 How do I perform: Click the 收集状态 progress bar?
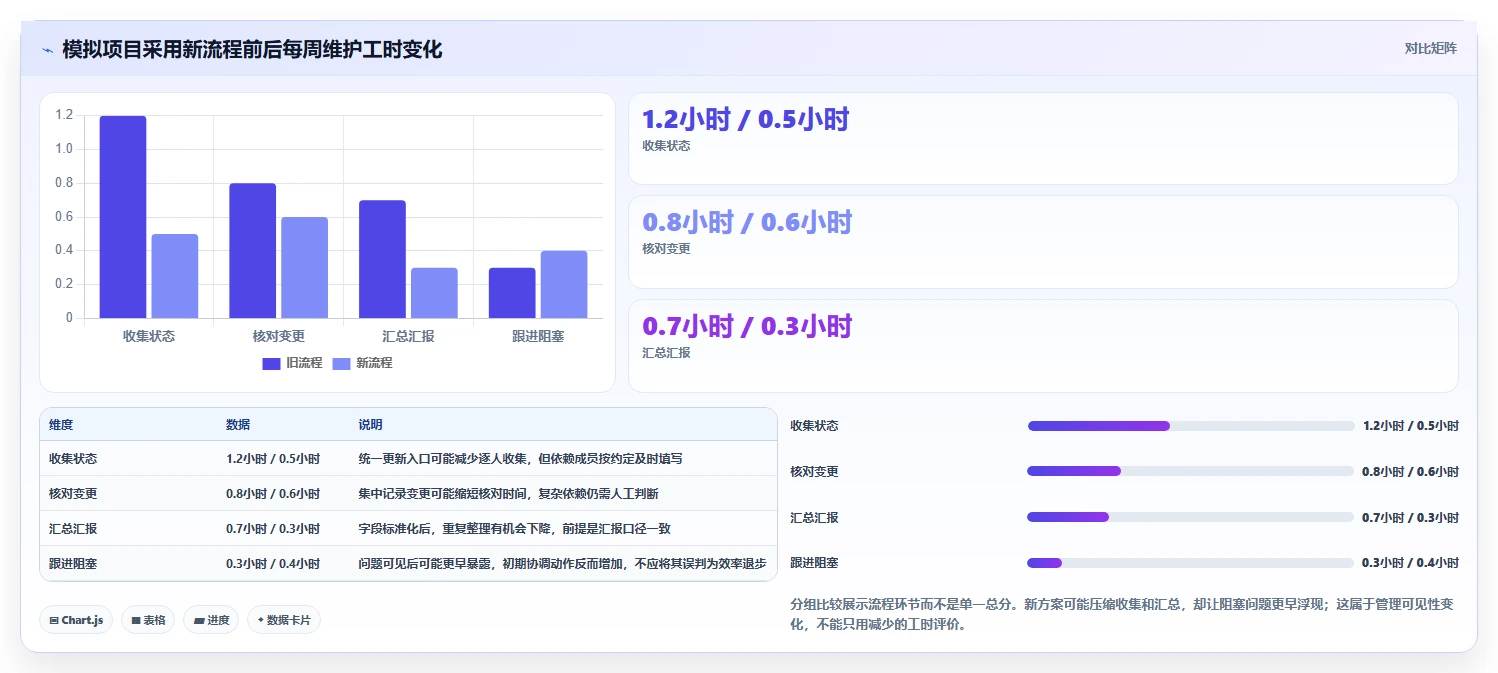1191,426
